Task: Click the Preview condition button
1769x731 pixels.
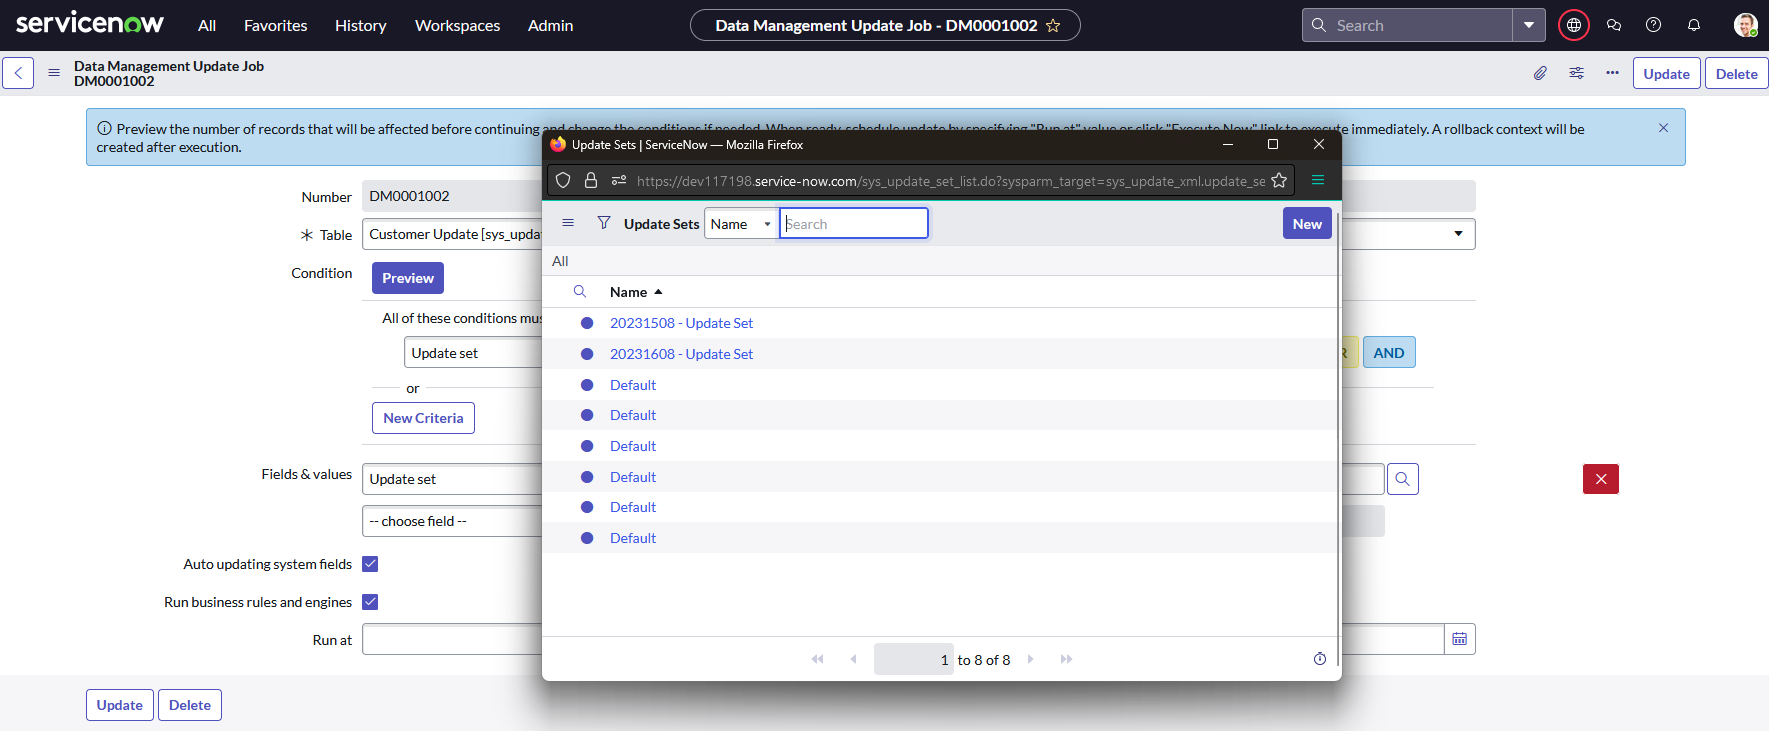Action: (x=408, y=278)
